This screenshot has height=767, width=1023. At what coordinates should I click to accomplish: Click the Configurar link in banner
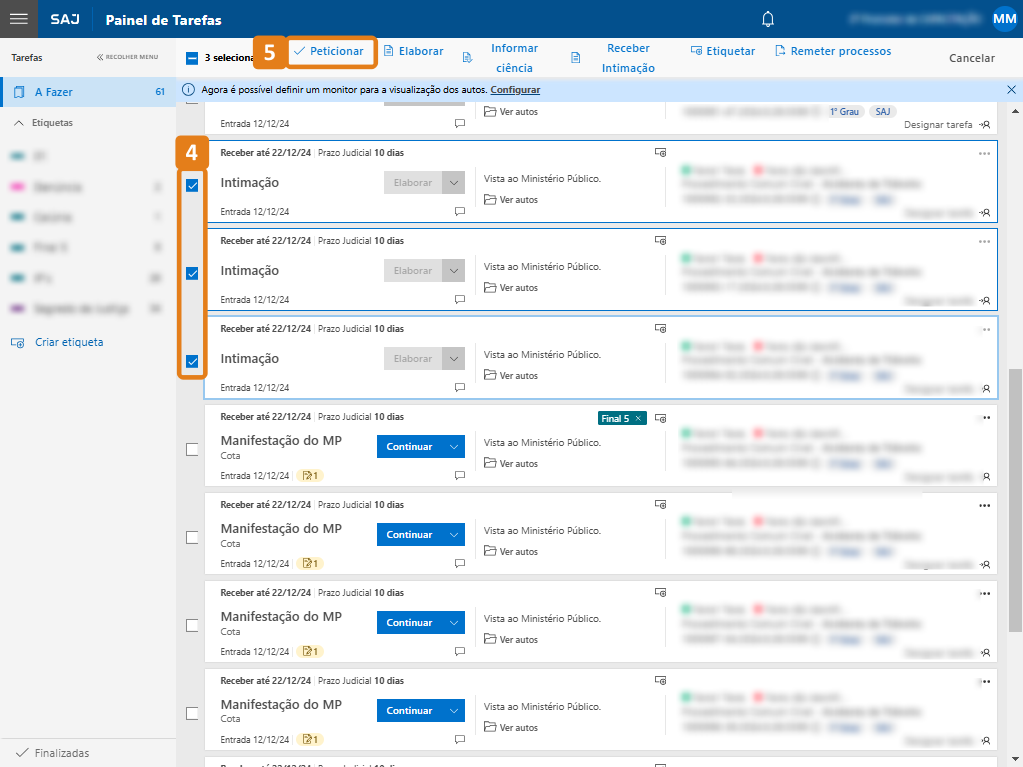click(x=515, y=90)
